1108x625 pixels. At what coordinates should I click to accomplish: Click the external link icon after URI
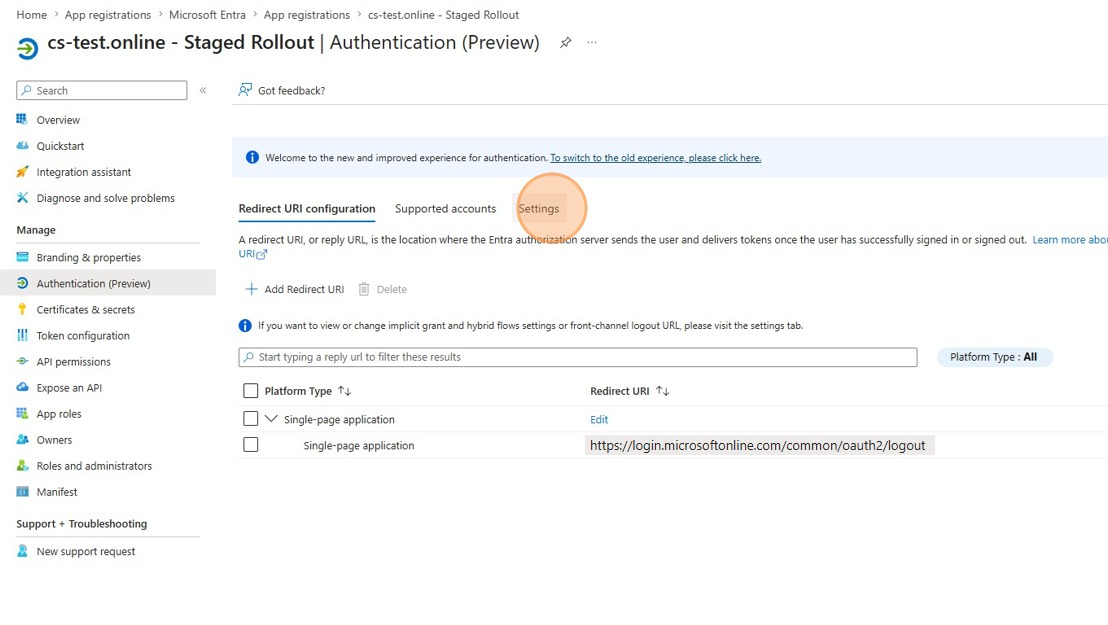coord(261,255)
